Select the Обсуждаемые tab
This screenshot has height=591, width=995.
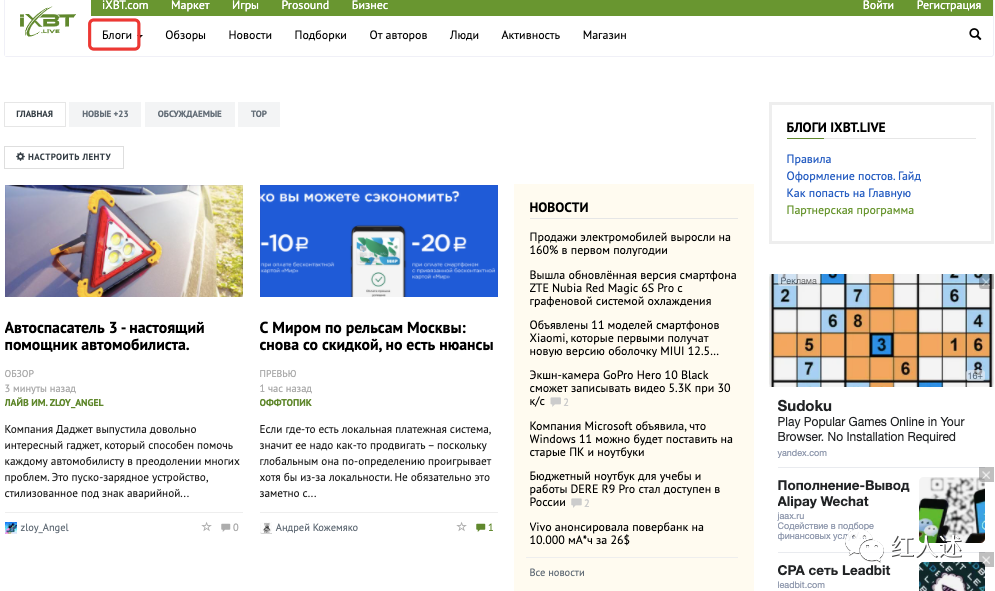(189, 114)
